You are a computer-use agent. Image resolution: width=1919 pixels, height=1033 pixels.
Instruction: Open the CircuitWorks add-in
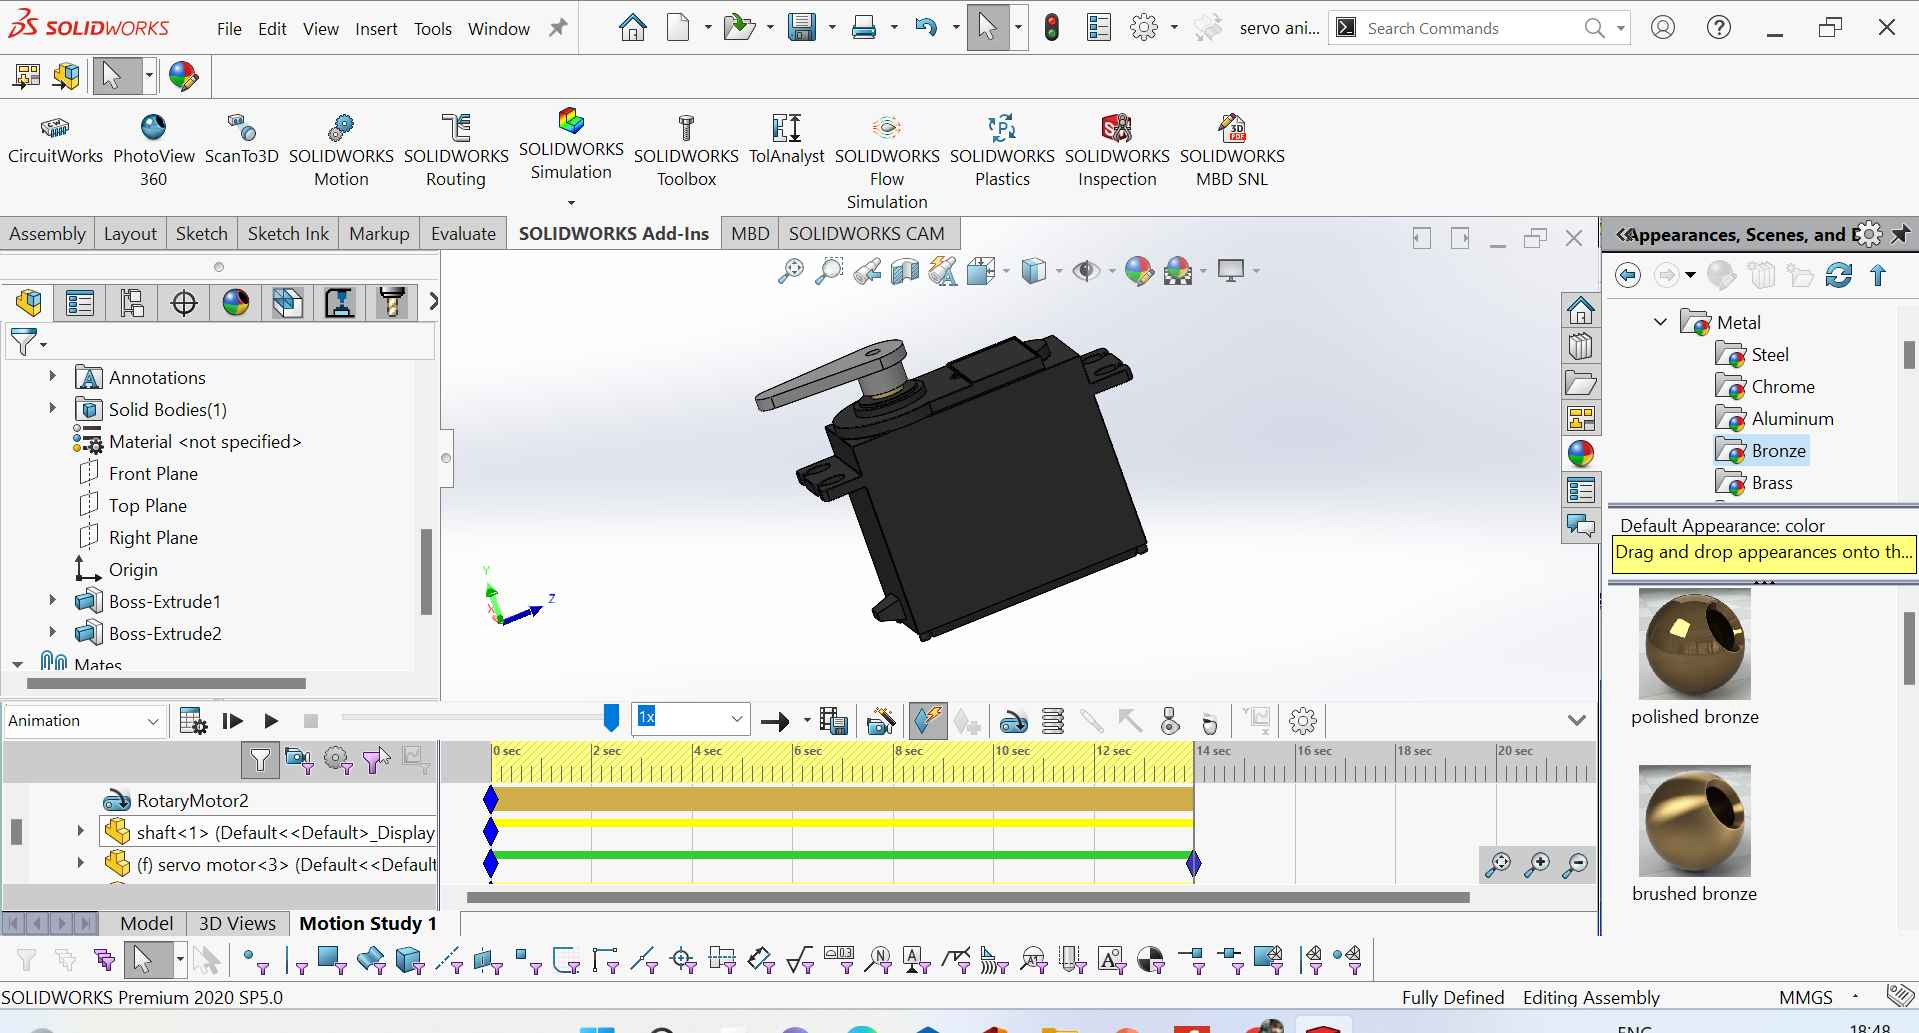click(55, 140)
